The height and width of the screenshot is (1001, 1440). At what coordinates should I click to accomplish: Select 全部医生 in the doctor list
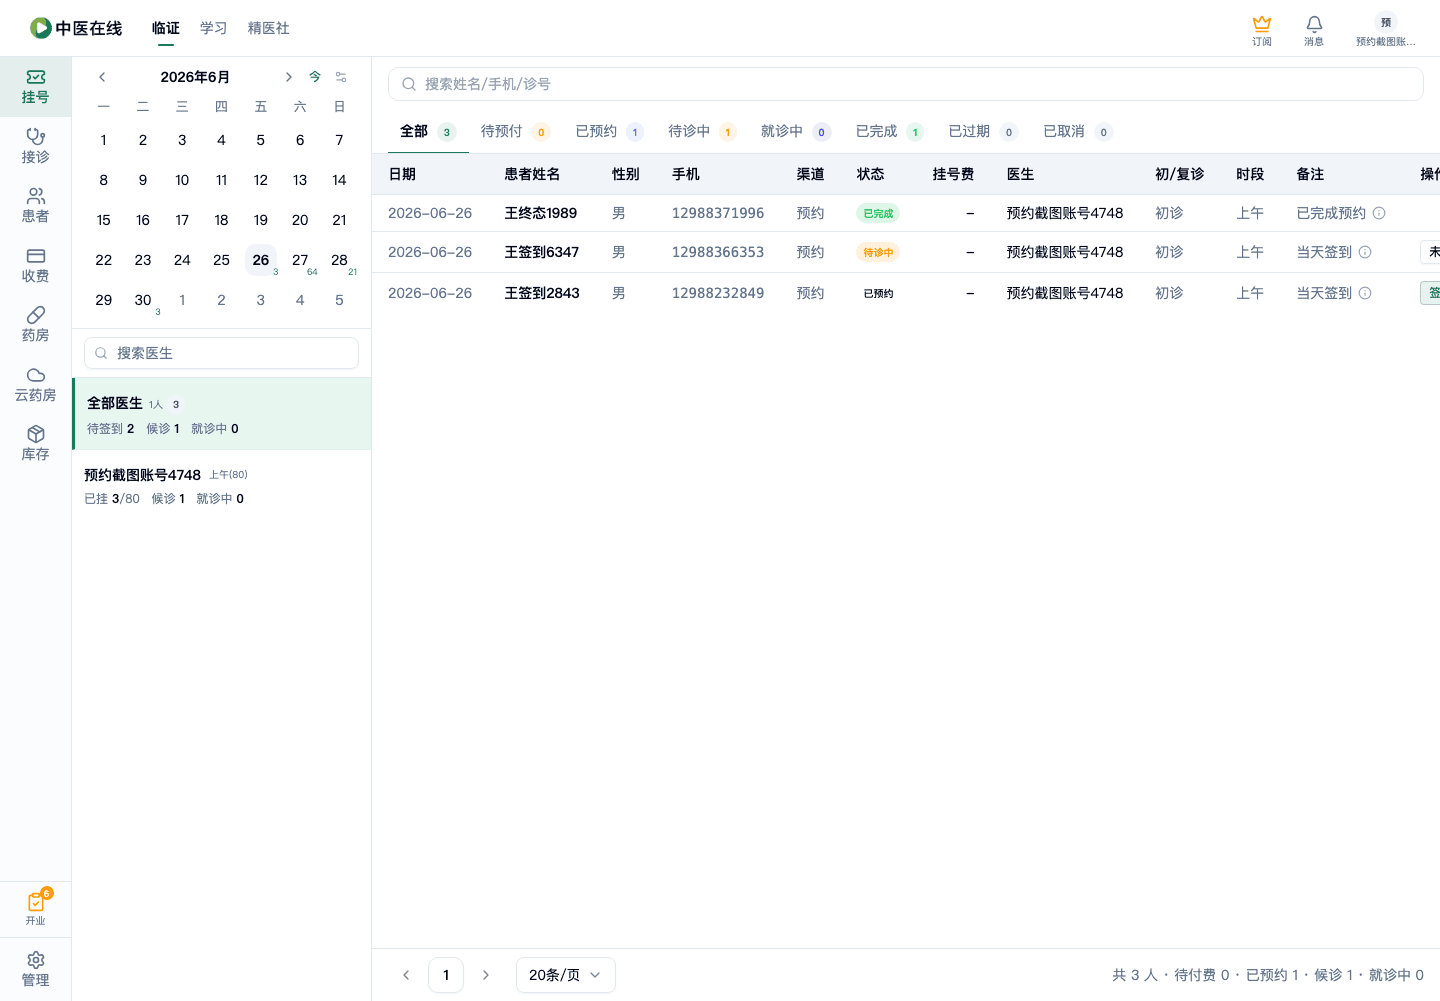tap(222, 414)
